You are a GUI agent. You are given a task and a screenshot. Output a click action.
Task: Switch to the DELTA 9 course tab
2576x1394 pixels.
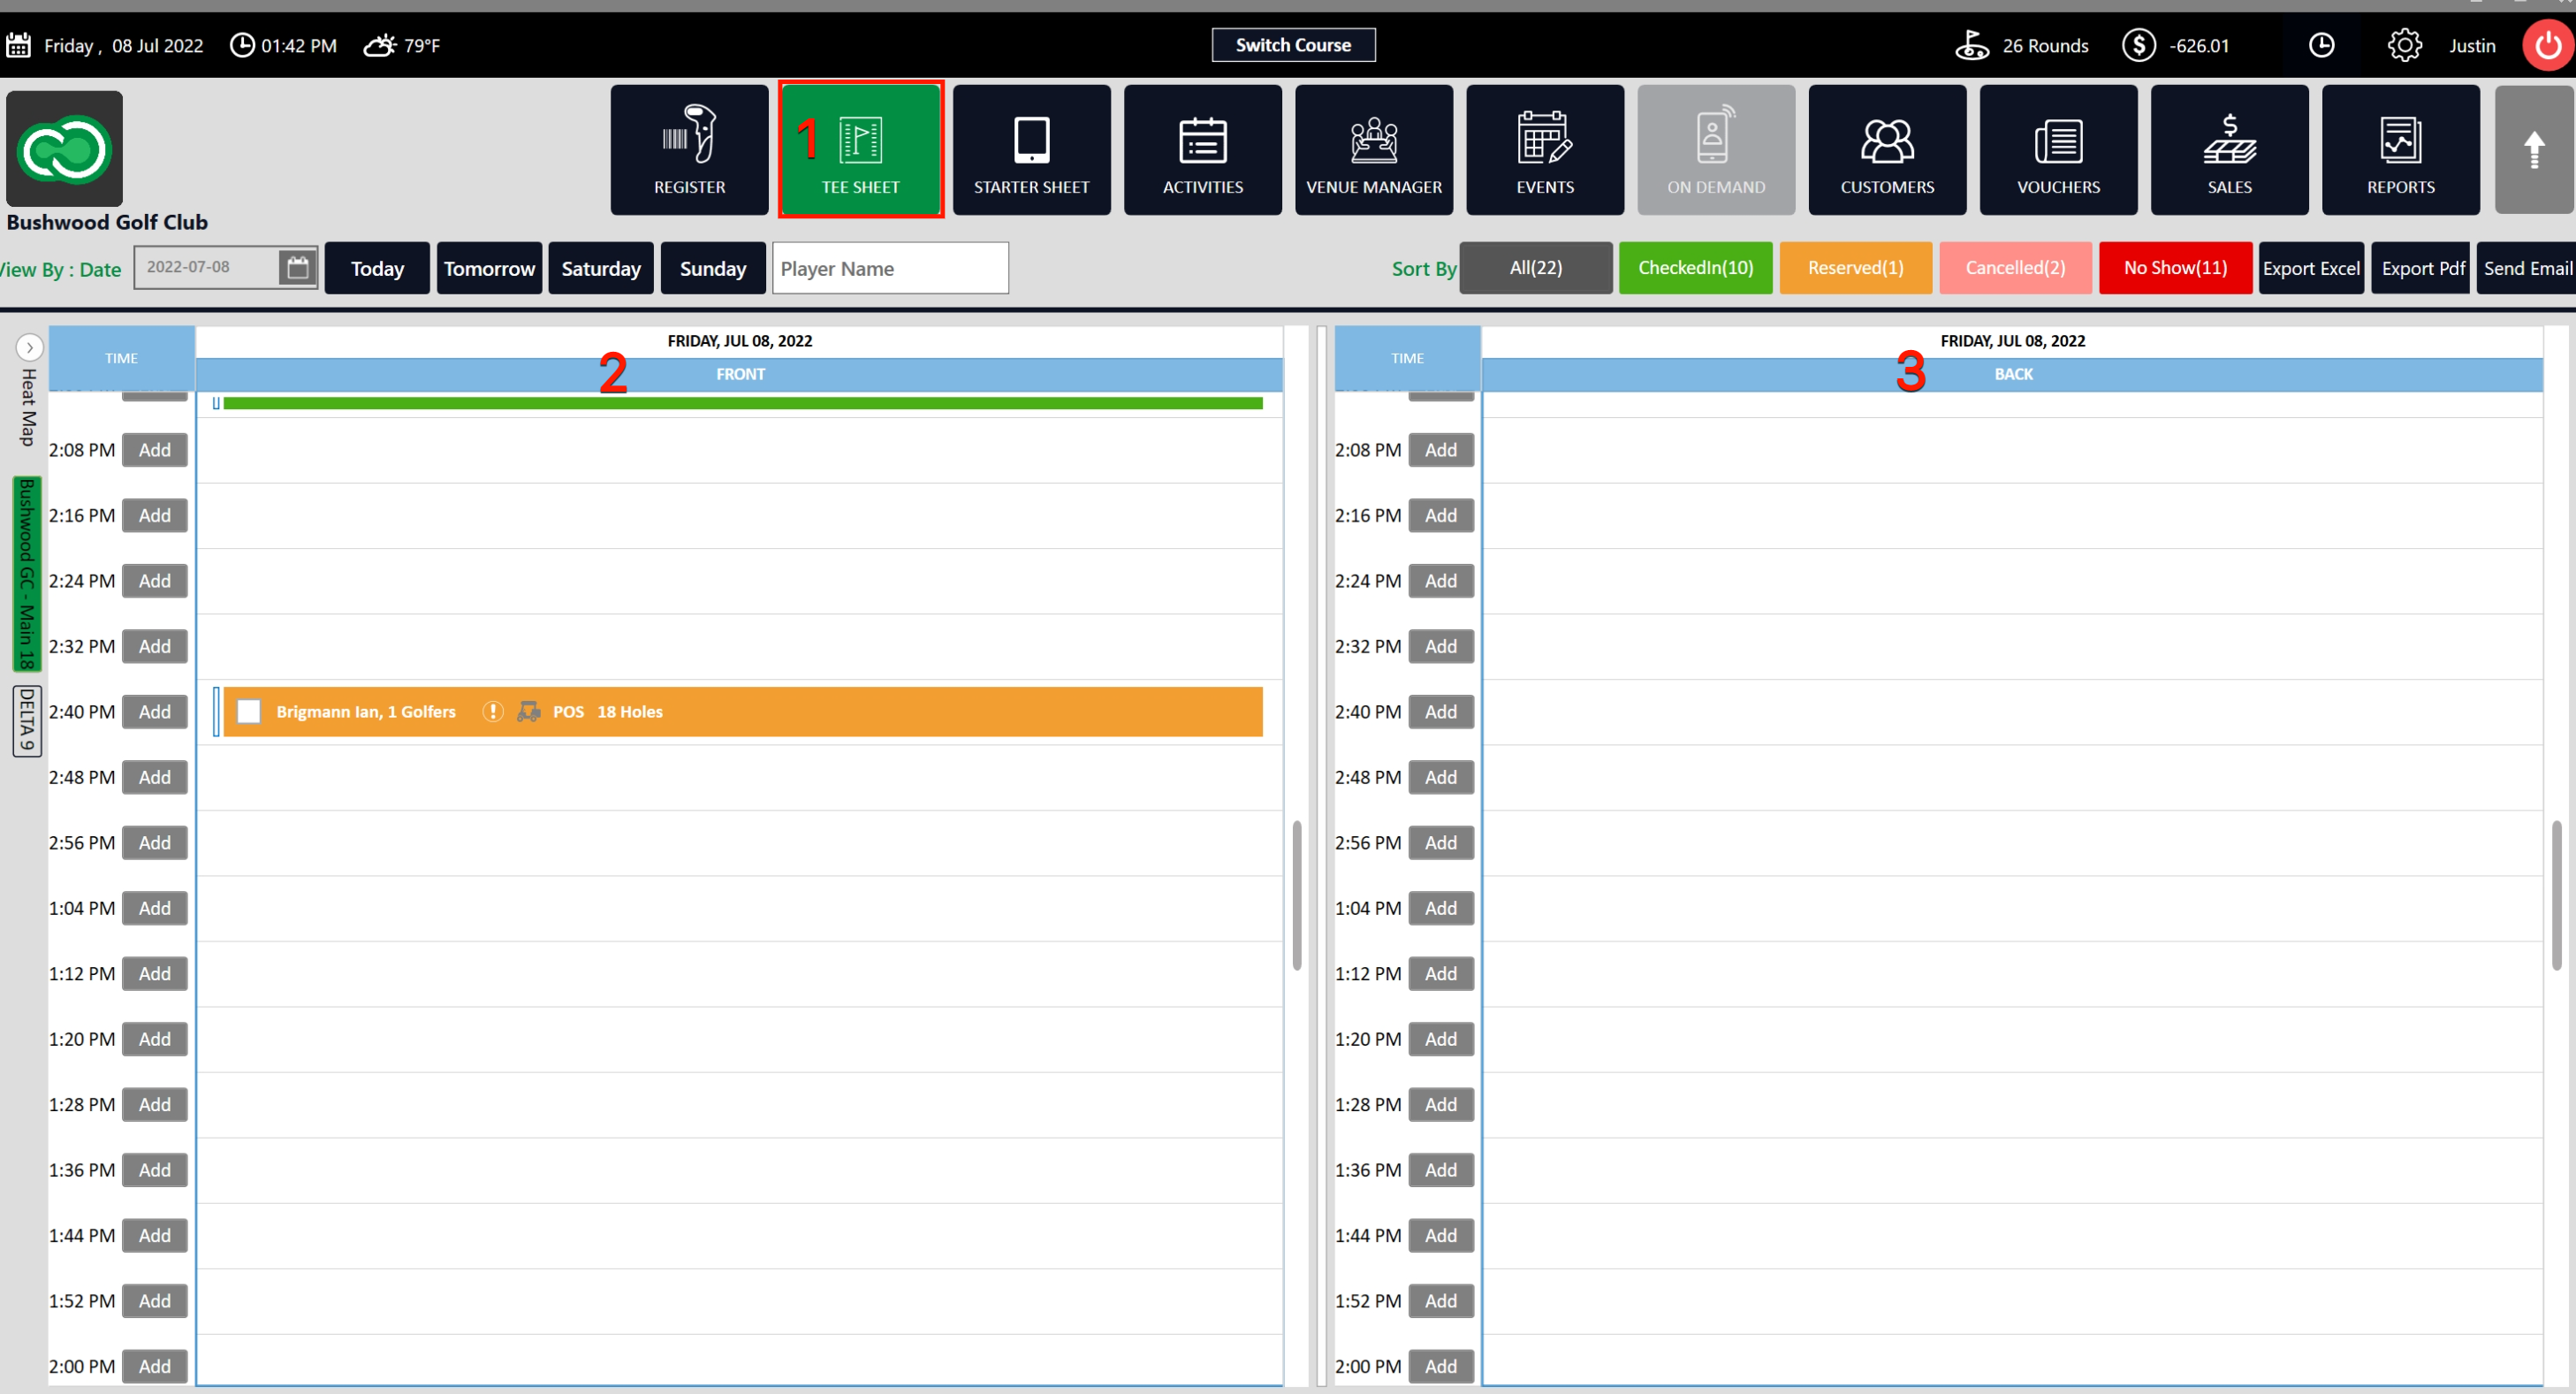pyautogui.click(x=27, y=720)
